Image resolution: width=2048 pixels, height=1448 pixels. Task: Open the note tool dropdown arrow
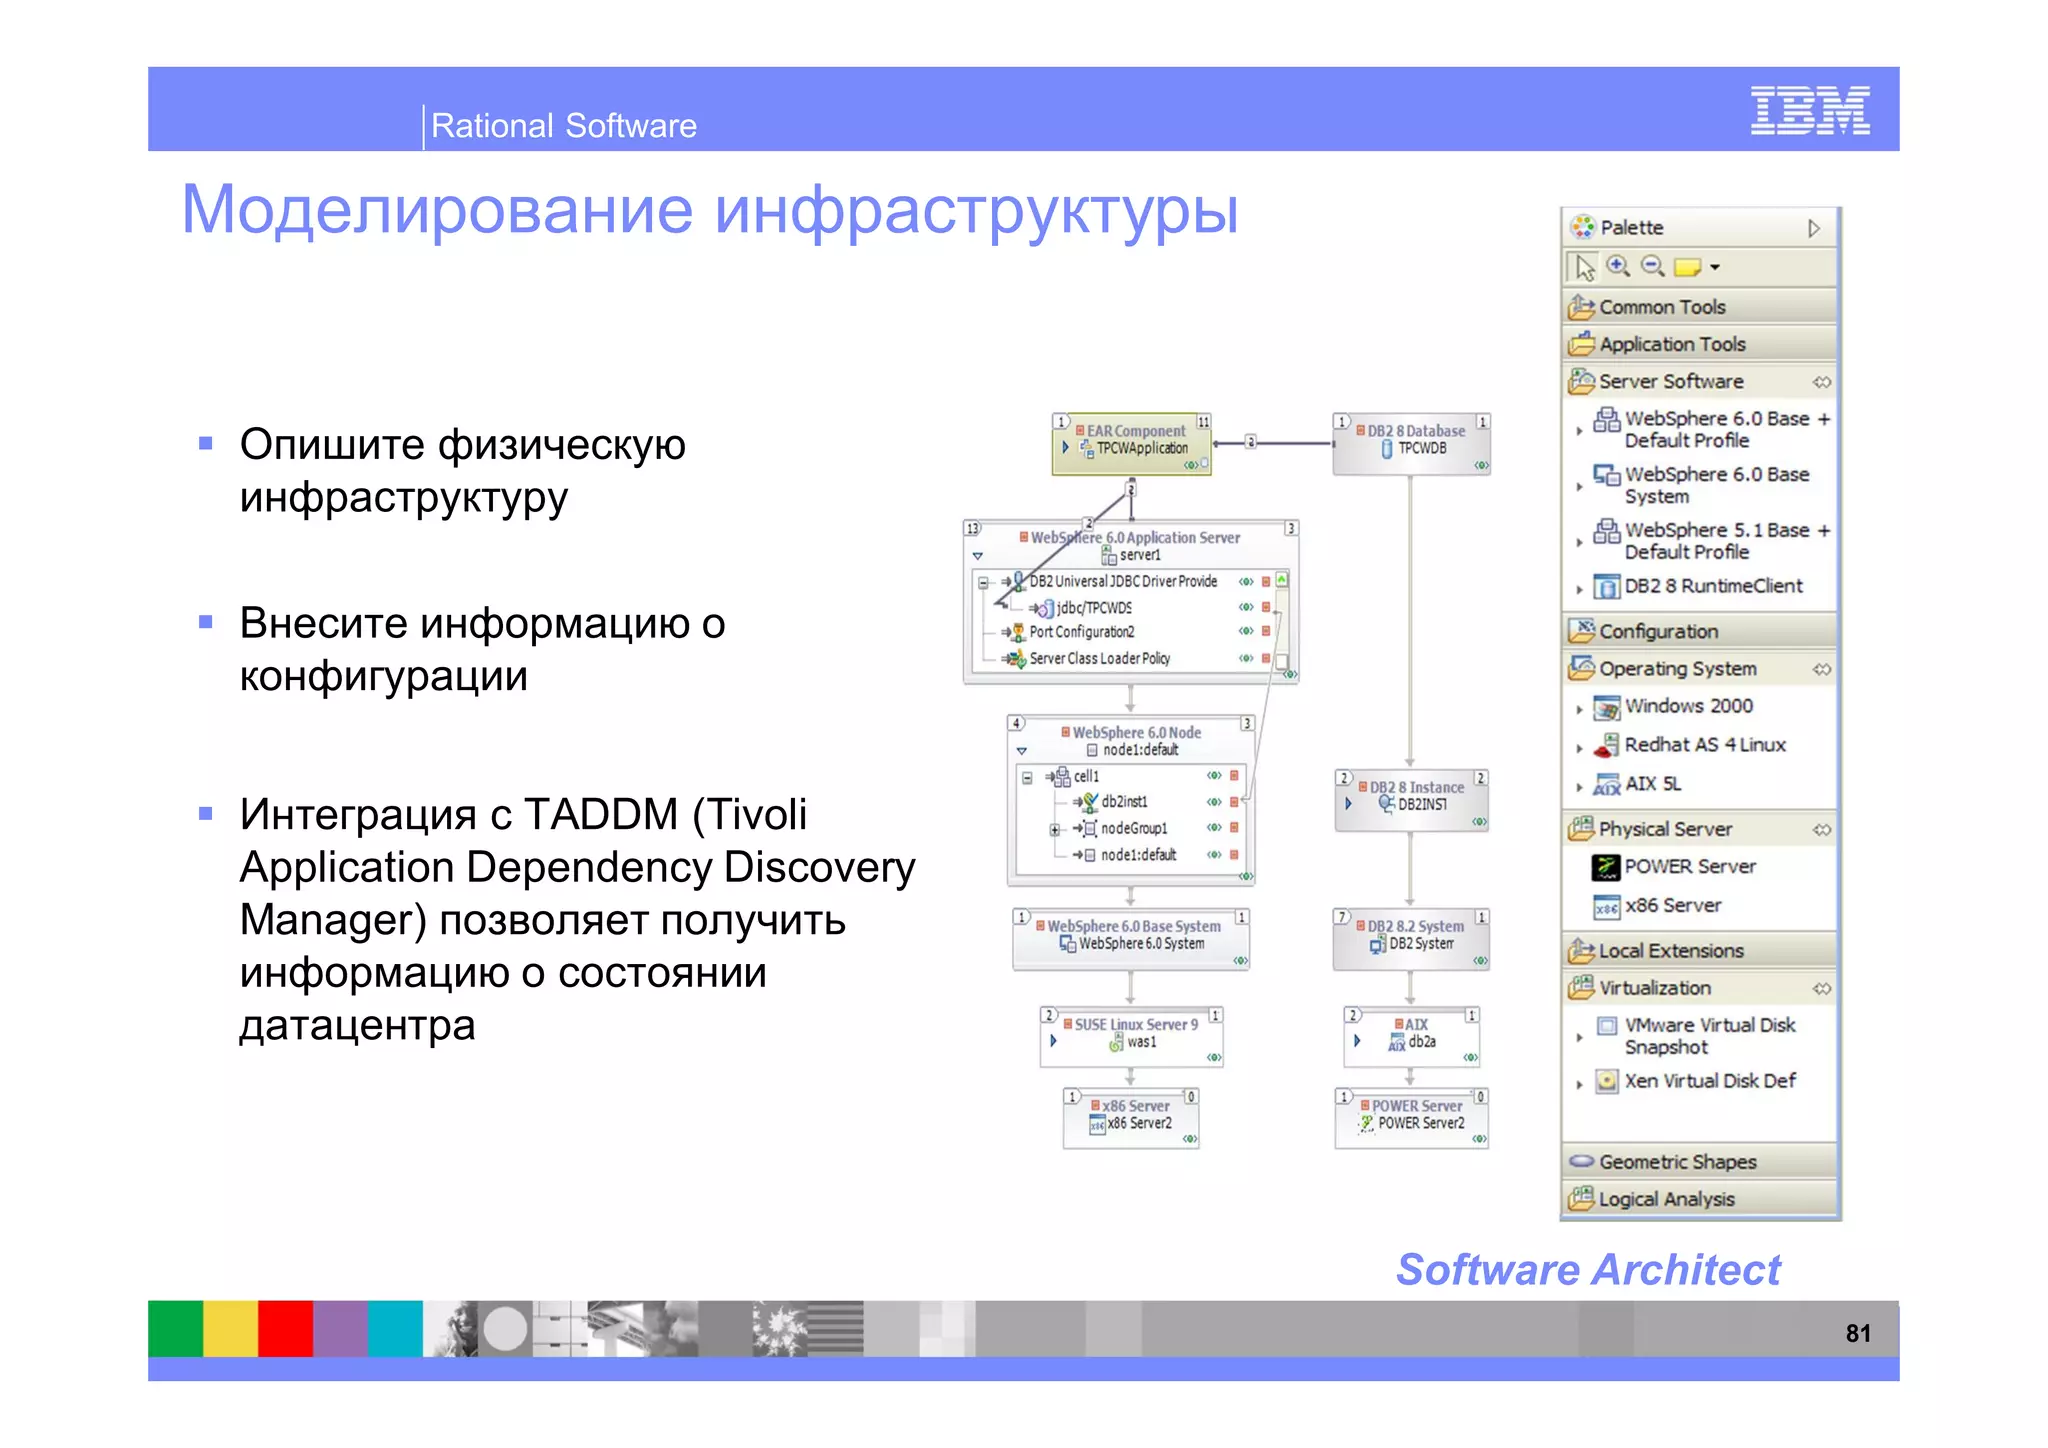pos(1715,267)
